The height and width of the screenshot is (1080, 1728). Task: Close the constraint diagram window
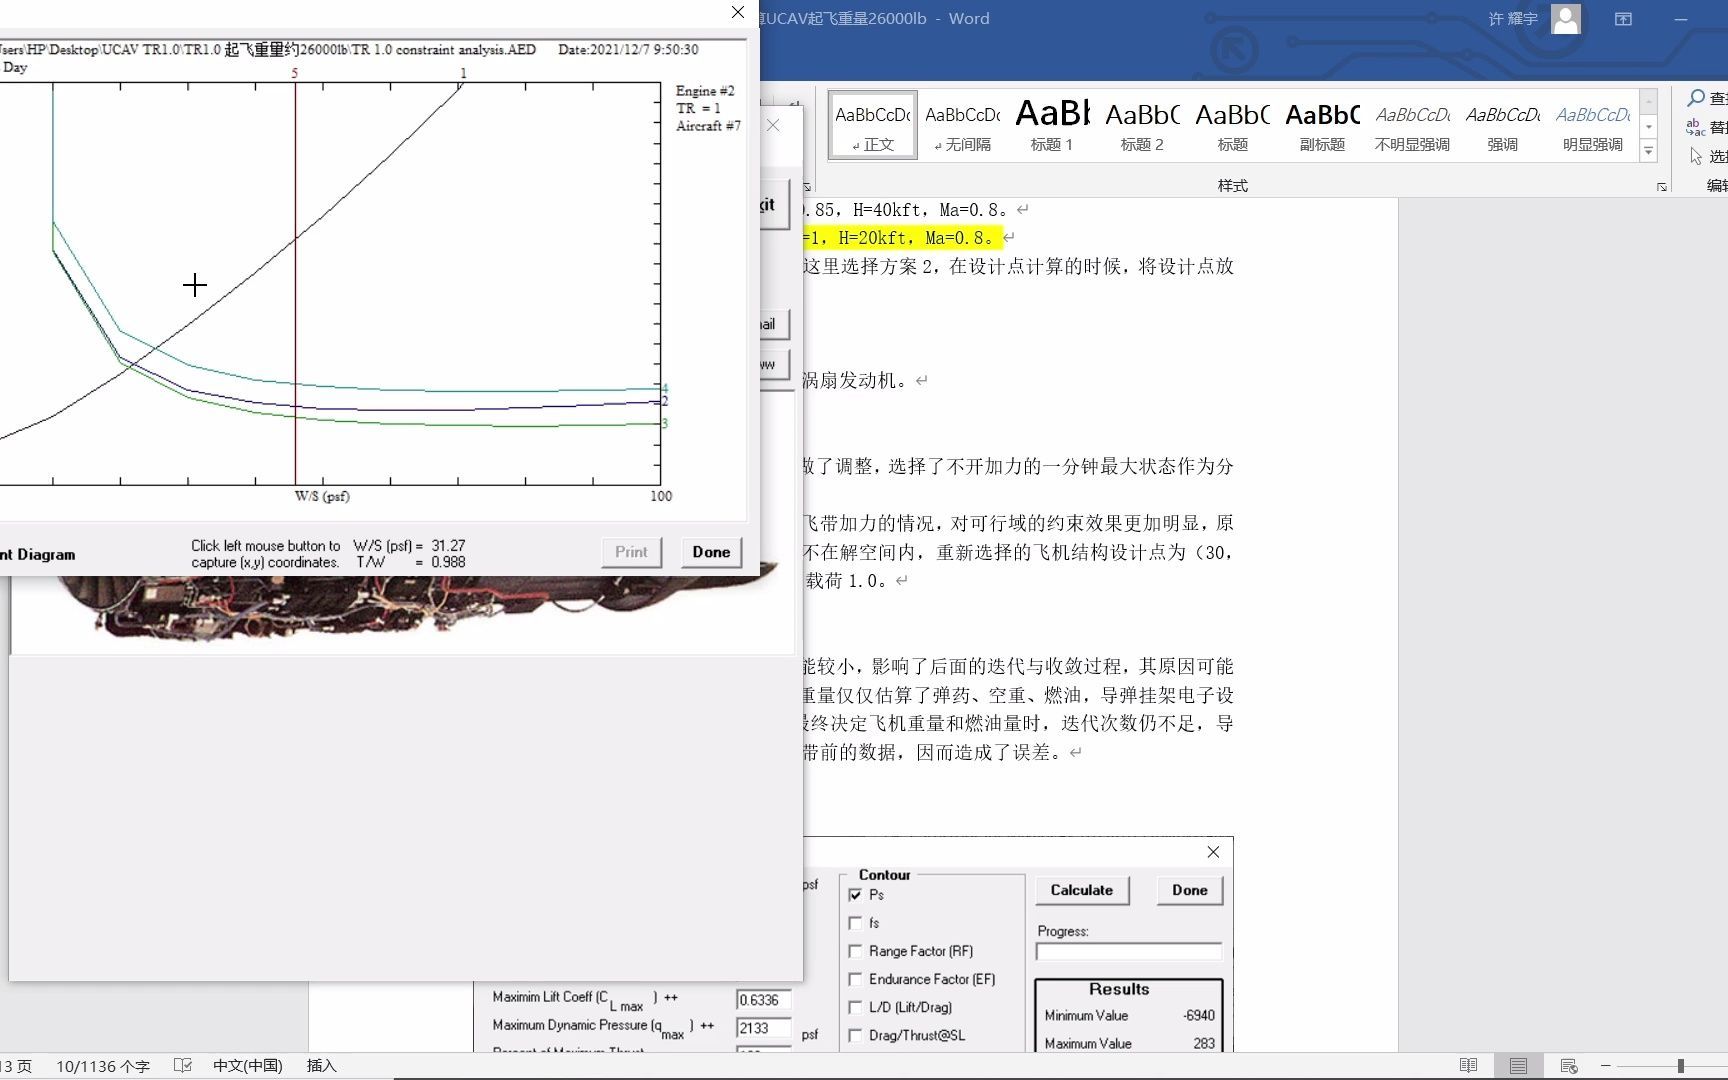tap(738, 12)
